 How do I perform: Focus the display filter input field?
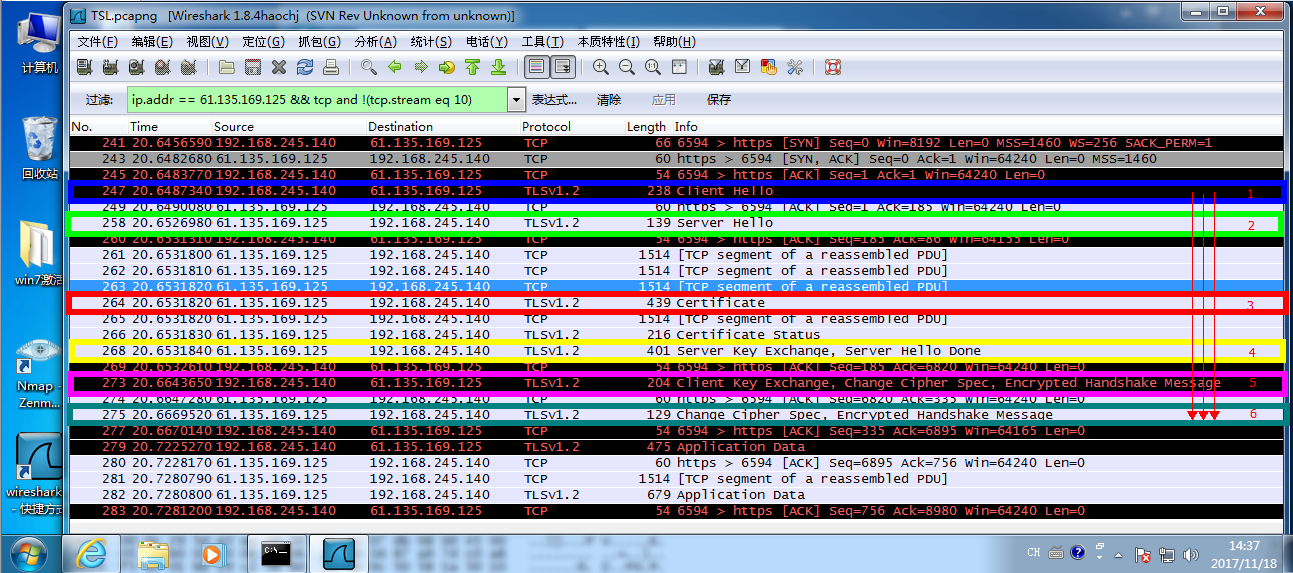318,100
